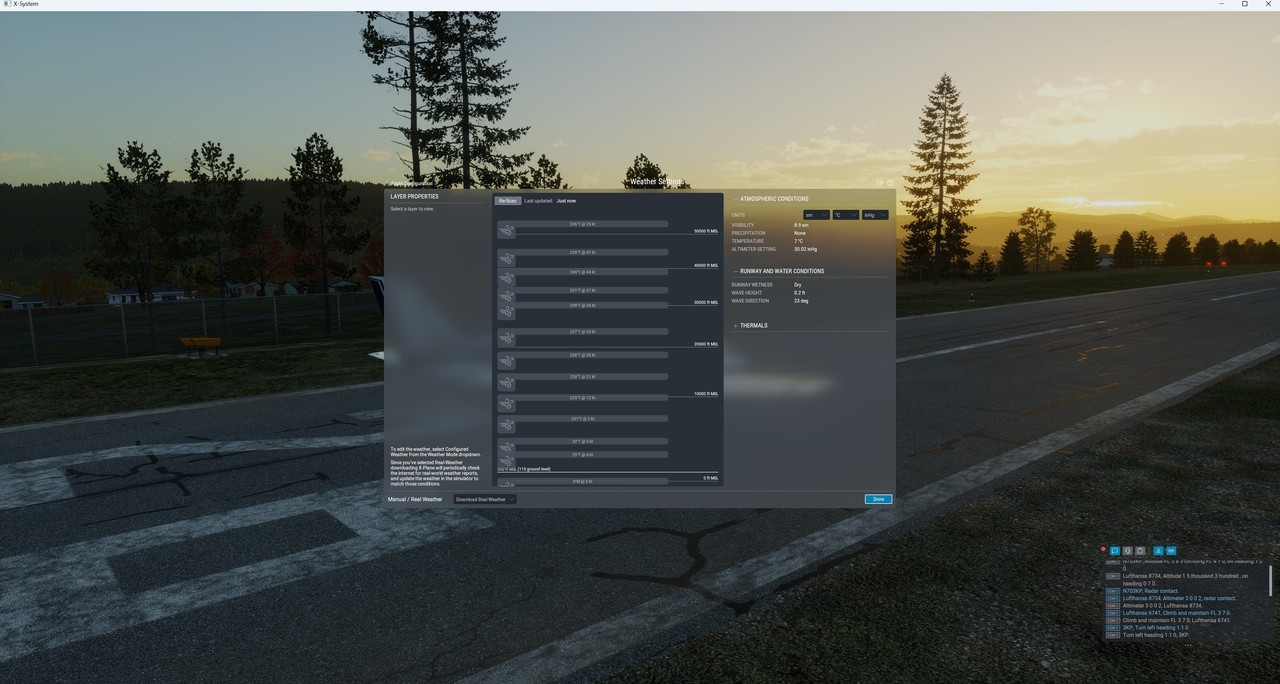This screenshot has width=1280, height=684.
Task: Click the wave height value '0.2 ft'
Action: click(800, 293)
